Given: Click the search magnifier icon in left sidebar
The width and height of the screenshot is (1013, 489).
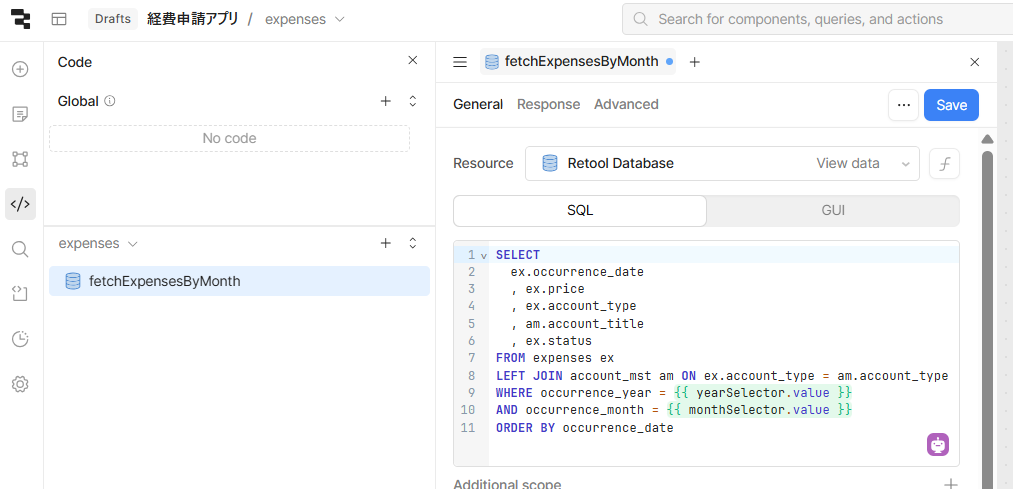Looking at the screenshot, I should [20, 249].
